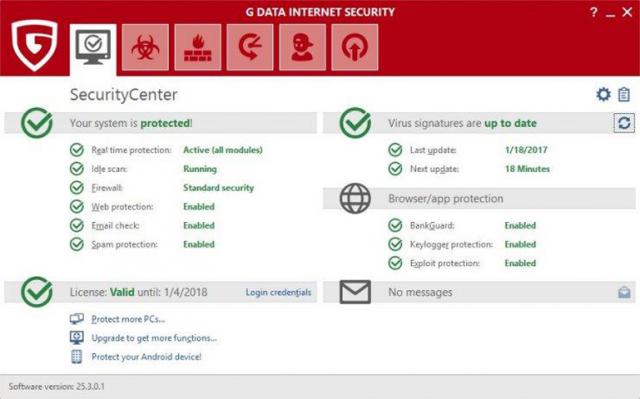Click the Idle scan check icon

77,168
